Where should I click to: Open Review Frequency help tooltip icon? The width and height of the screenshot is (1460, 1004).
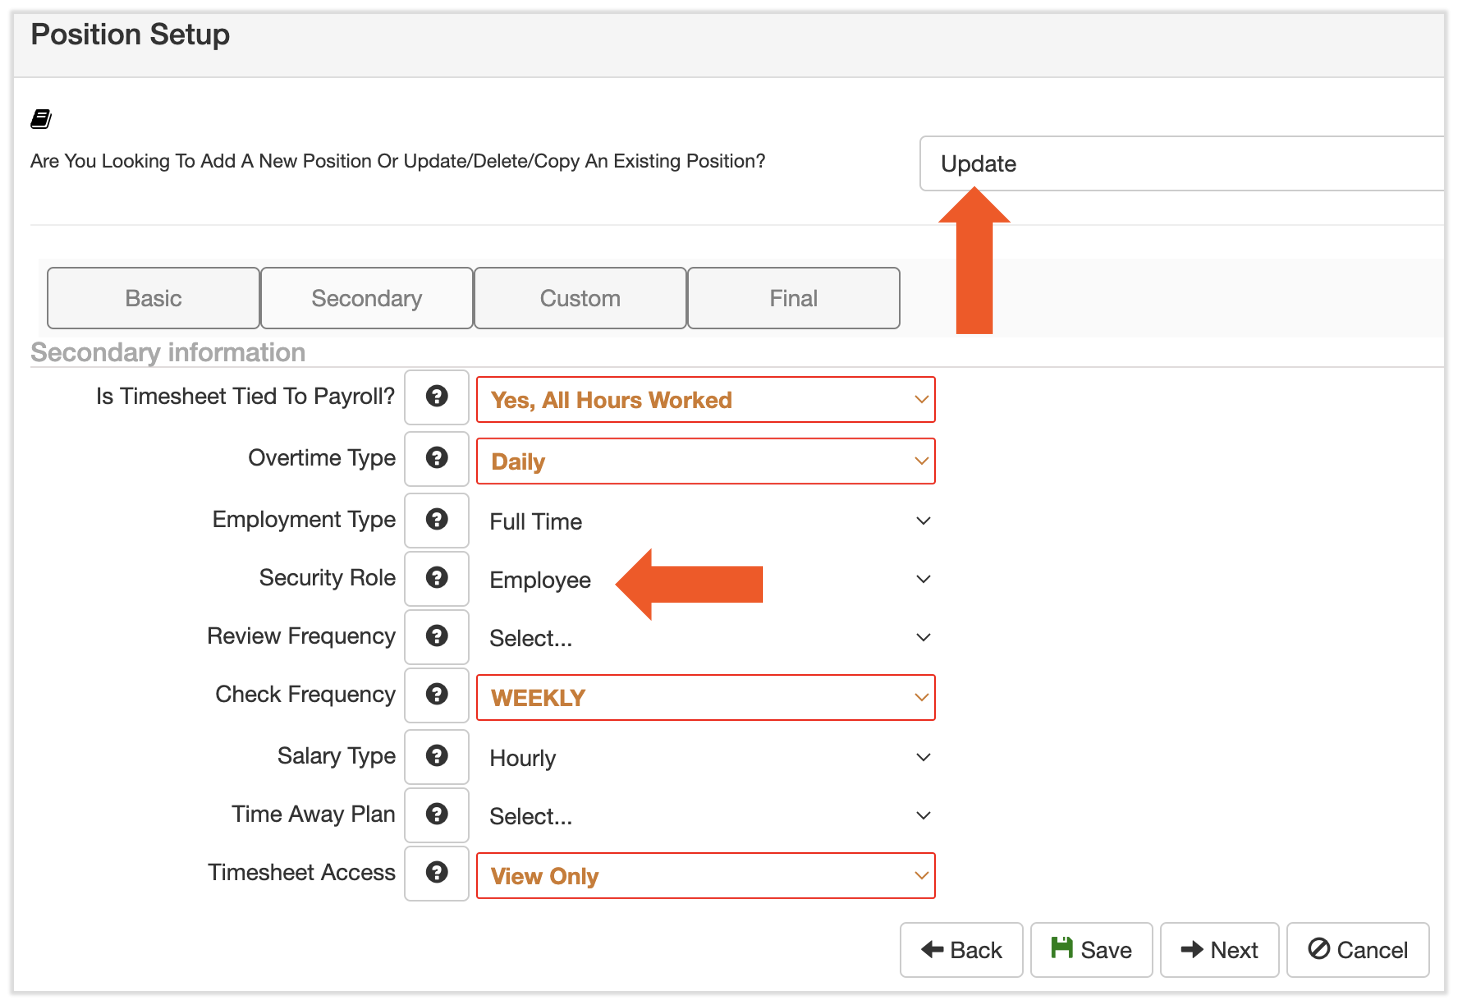point(437,637)
